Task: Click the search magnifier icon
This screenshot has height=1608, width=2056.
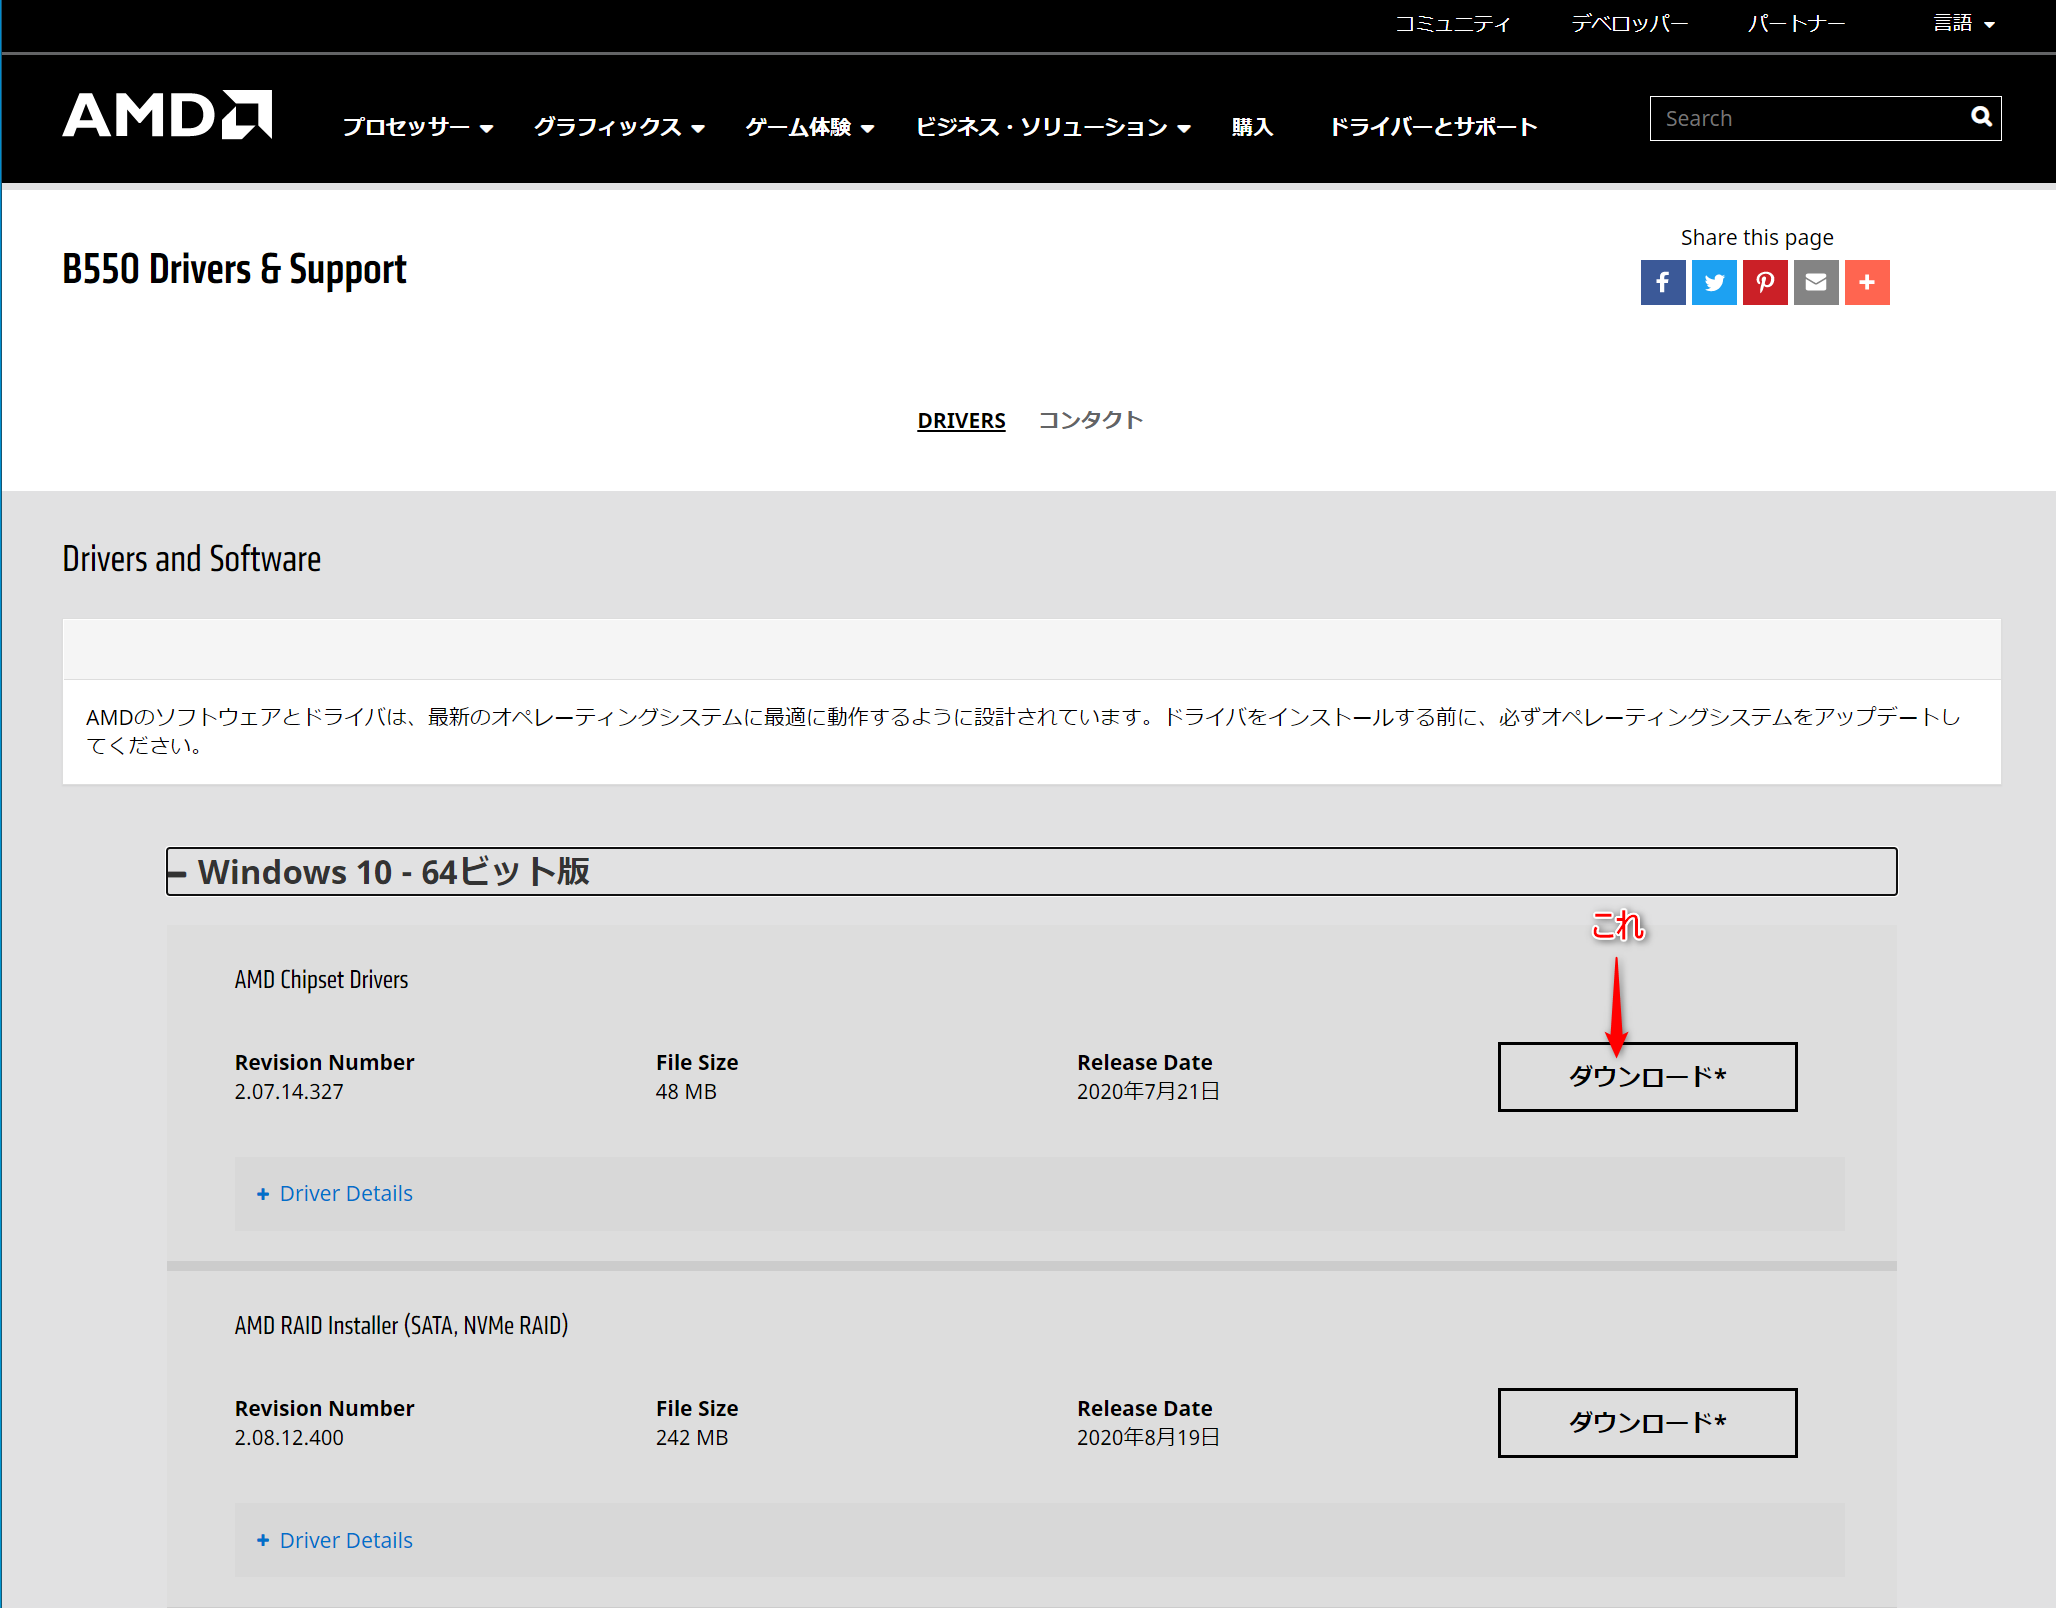Action: tap(1980, 118)
